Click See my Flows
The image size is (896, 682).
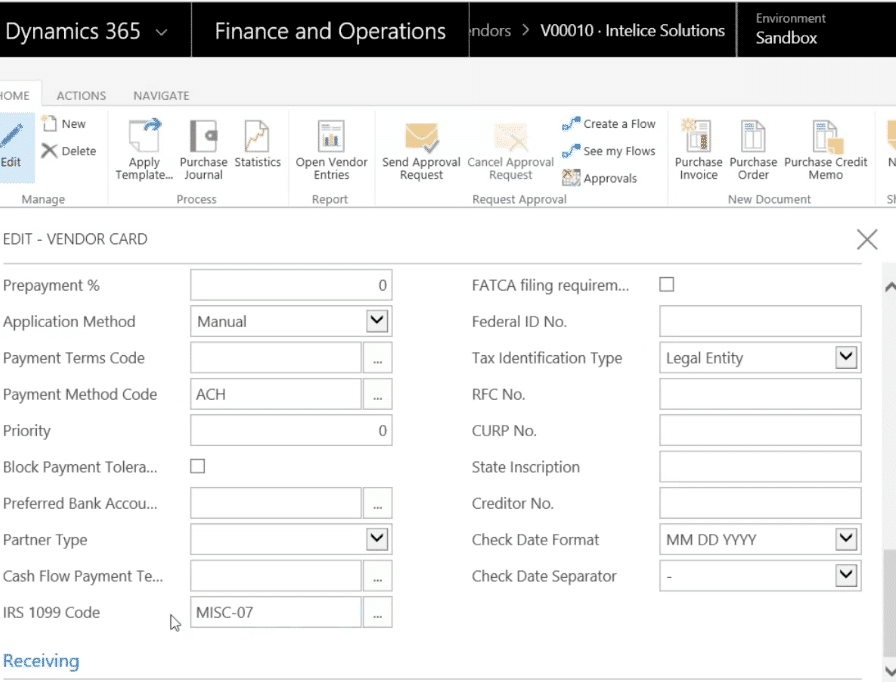click(x=609, y=151)
